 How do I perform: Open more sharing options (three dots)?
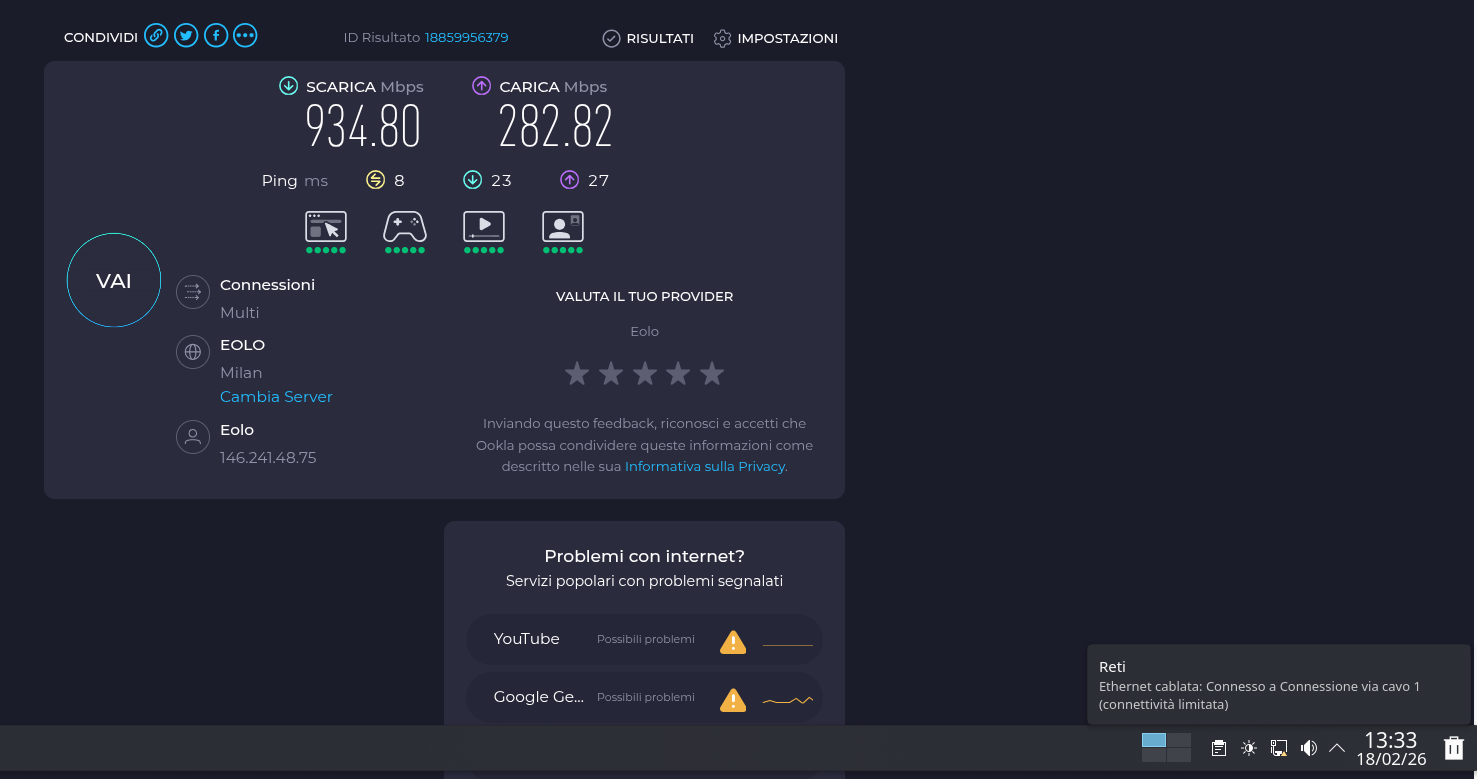[245, 36]
